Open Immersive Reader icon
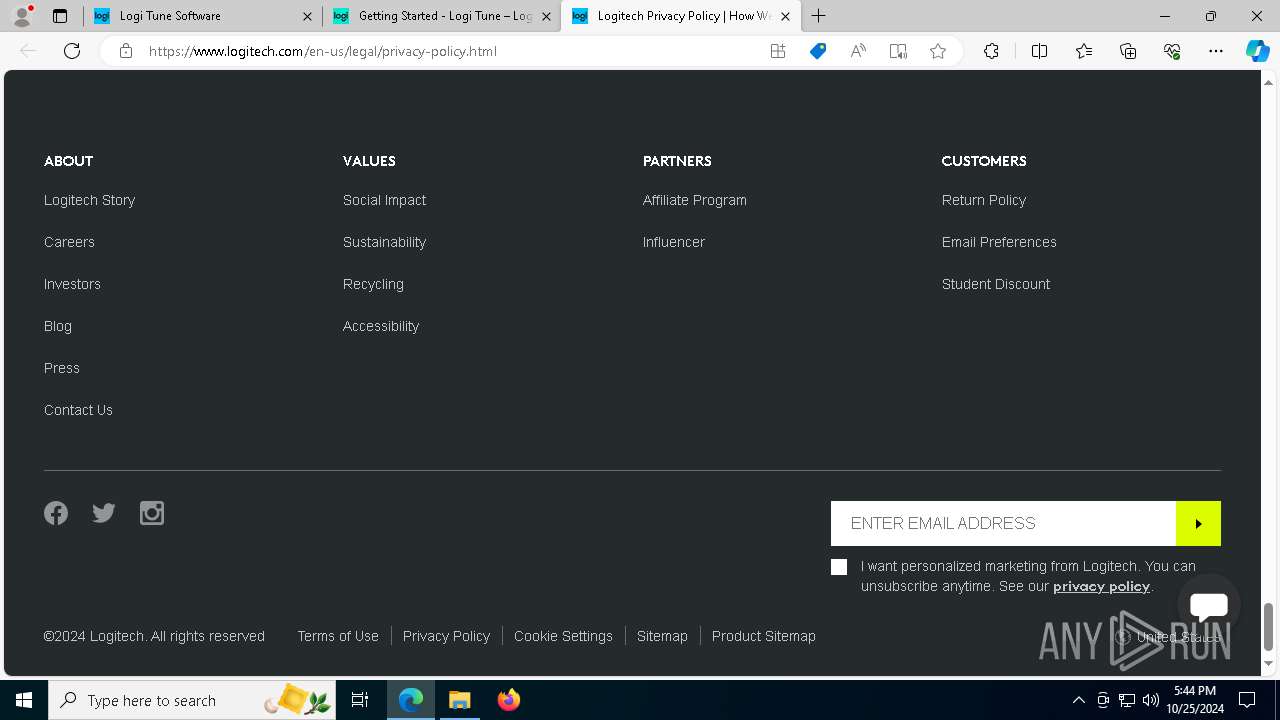Image resolution: width=1280 pixels, height=720 pixels. click(x=898, y=51)
